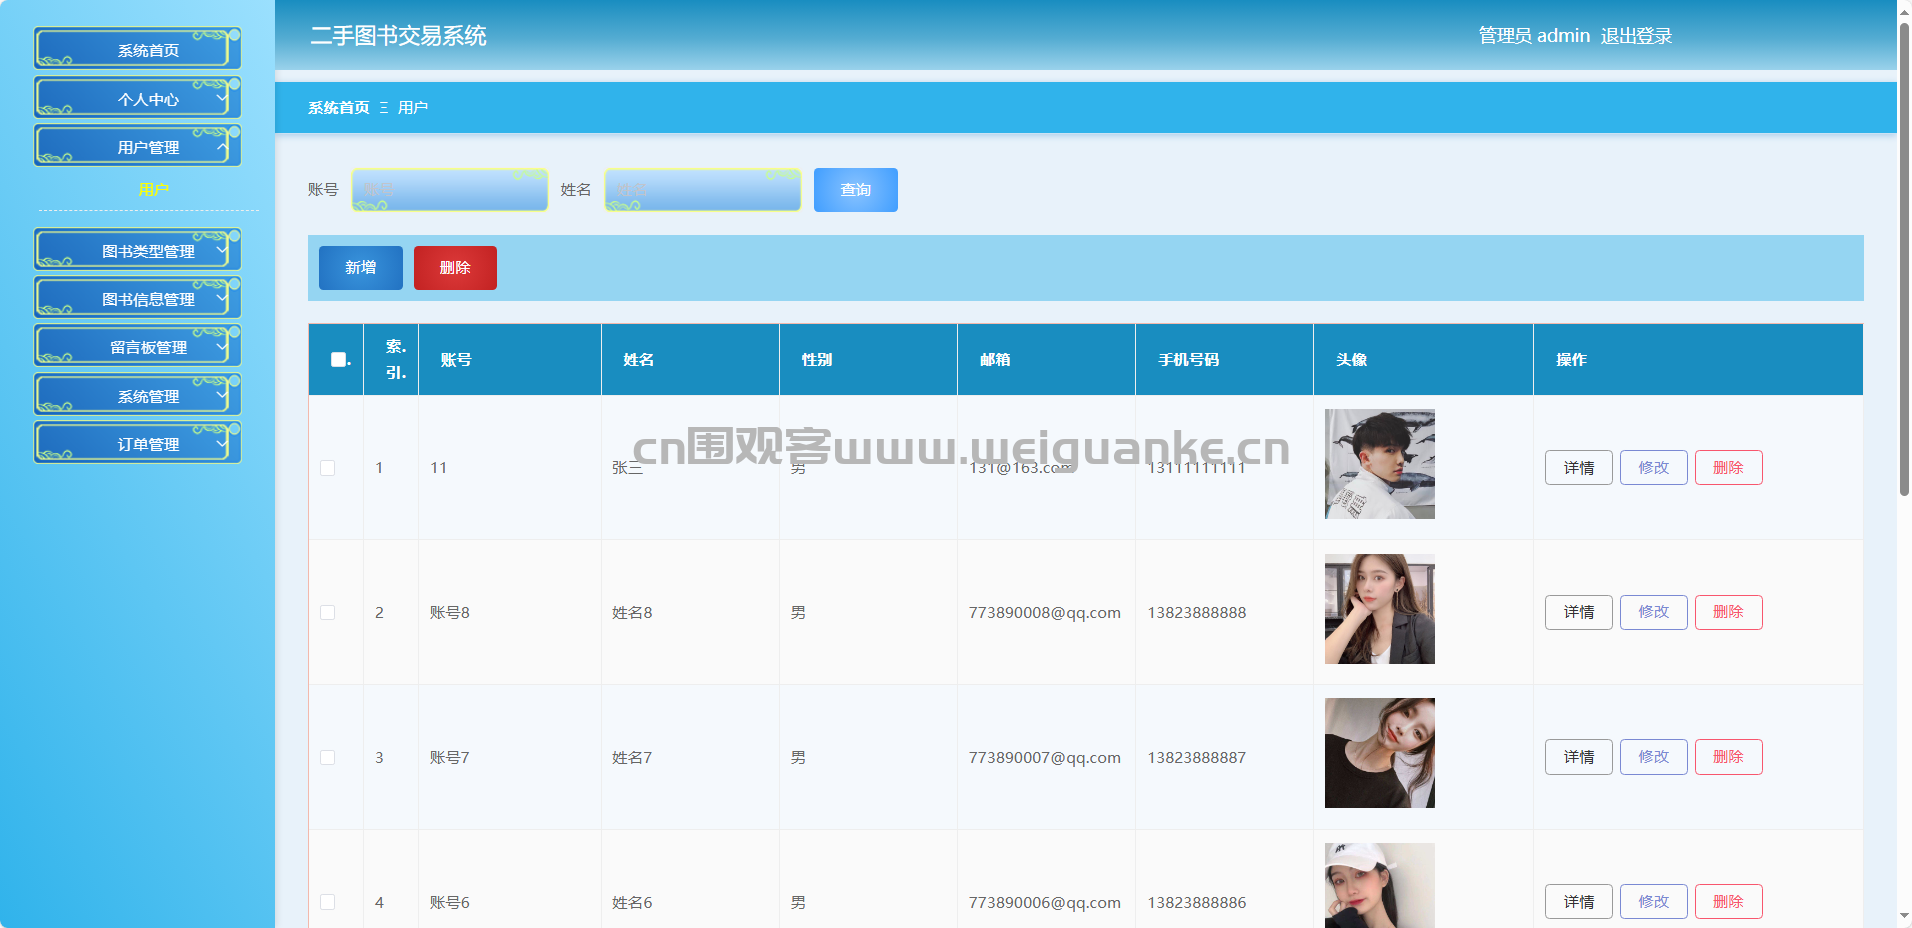Viewport: 1912px width, 928px height.
Task: Select the email 773890007@qq.com cell
Action: (x=1045, y=758)
